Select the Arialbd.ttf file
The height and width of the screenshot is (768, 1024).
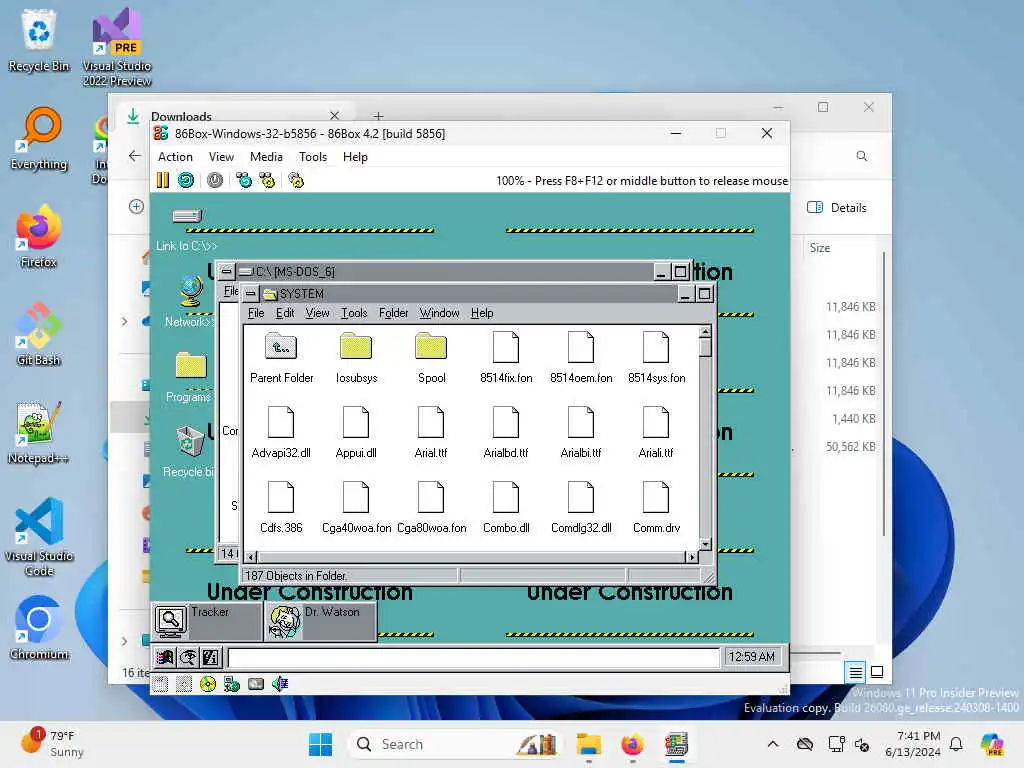click(506, 432)
